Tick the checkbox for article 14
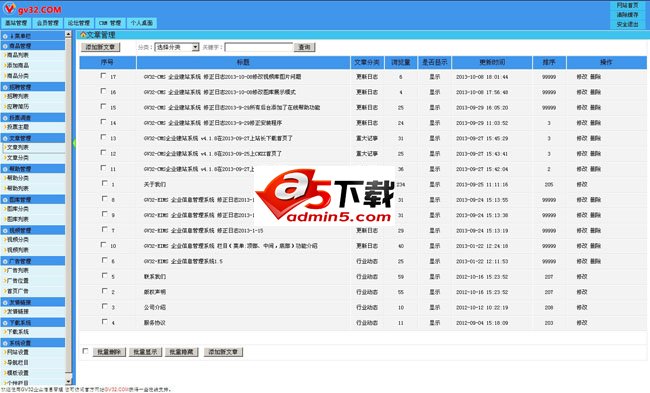The width and height of the screenshot is (650, 393). coord(104,121)
